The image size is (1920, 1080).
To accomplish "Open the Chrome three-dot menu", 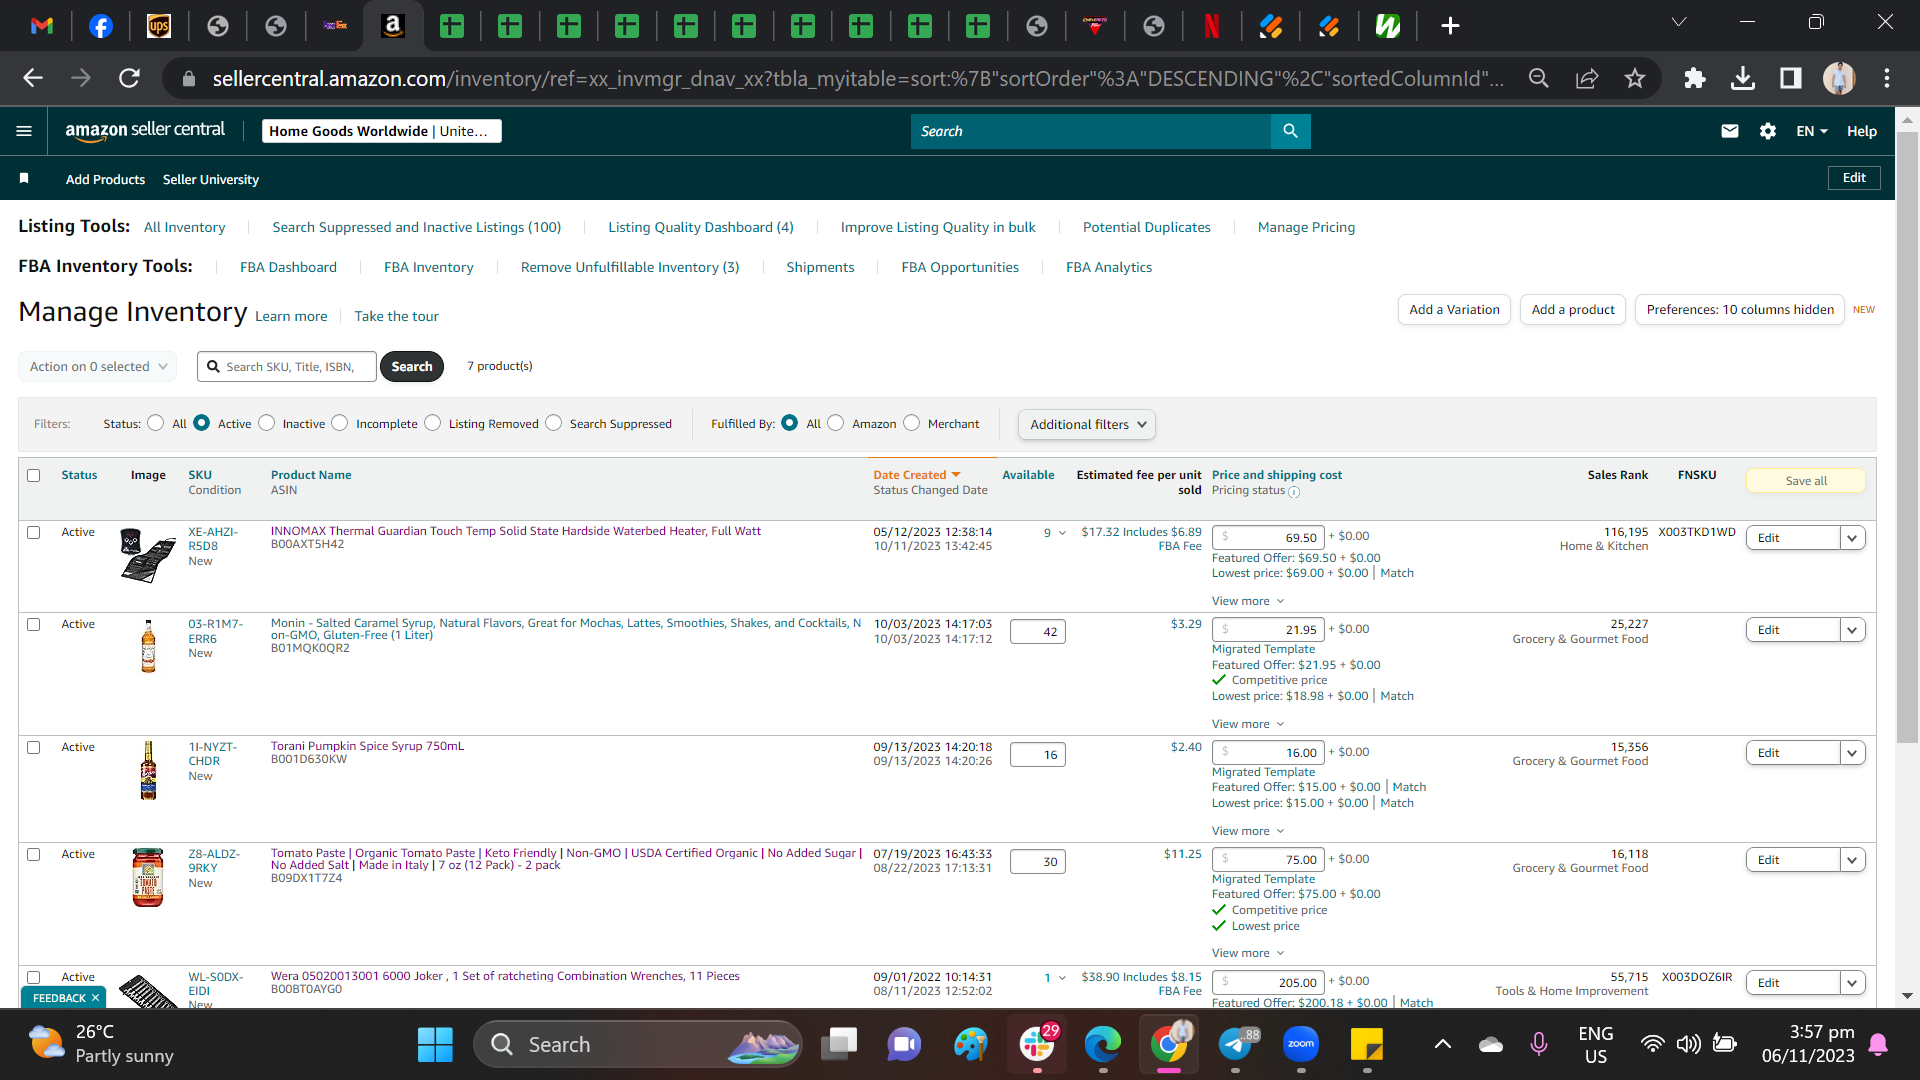I will coord(1887,78).
